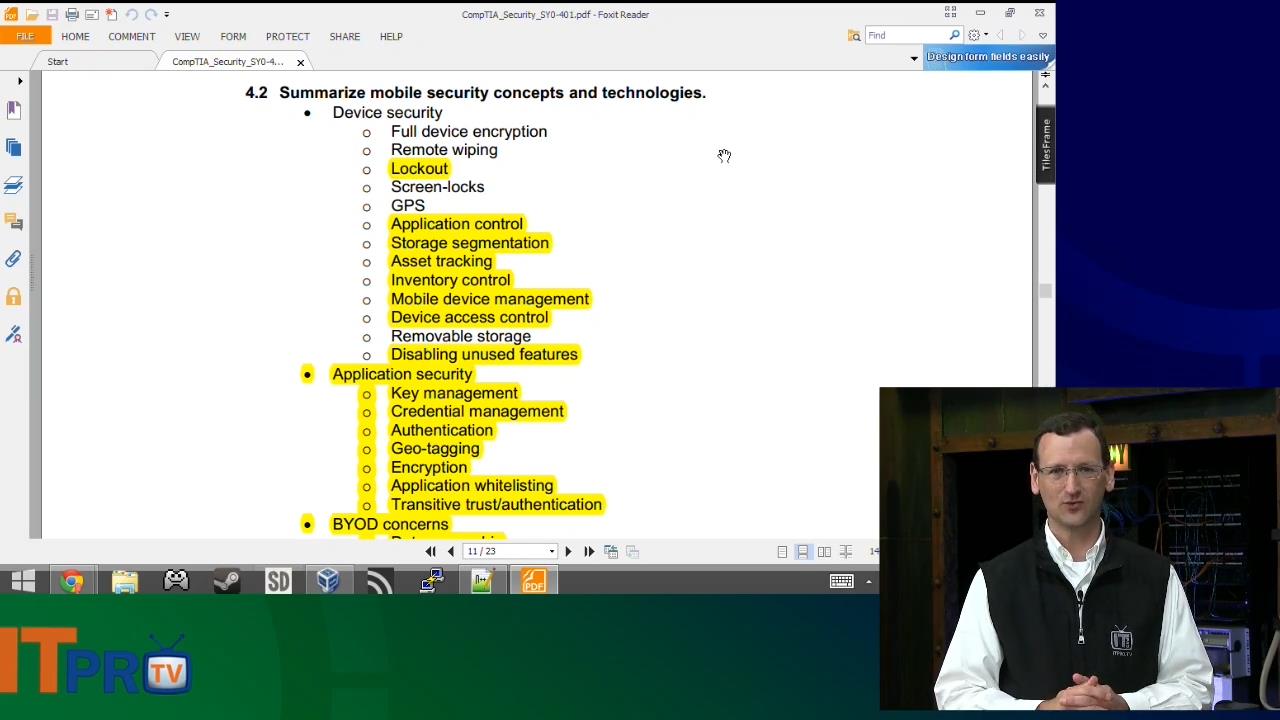The width and height of the screenshot is (1280, 720).
Task: Open the Pages thumbnails panel in the sidebar
Action: [14, 147]
